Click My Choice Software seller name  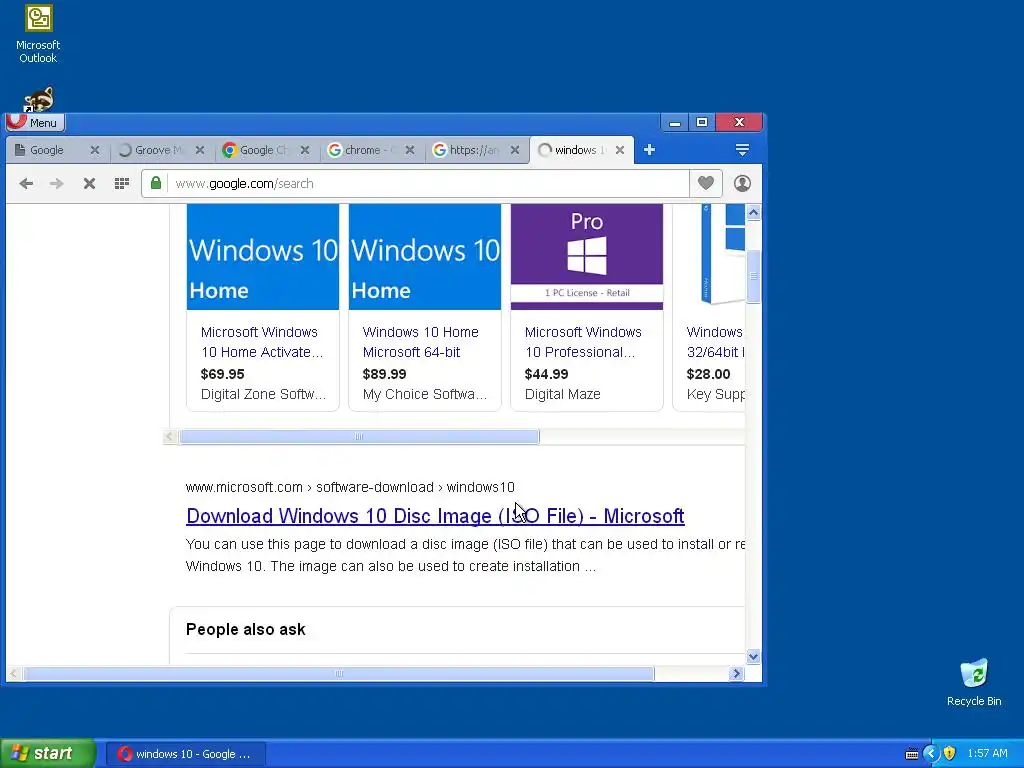tap(424, 394)
